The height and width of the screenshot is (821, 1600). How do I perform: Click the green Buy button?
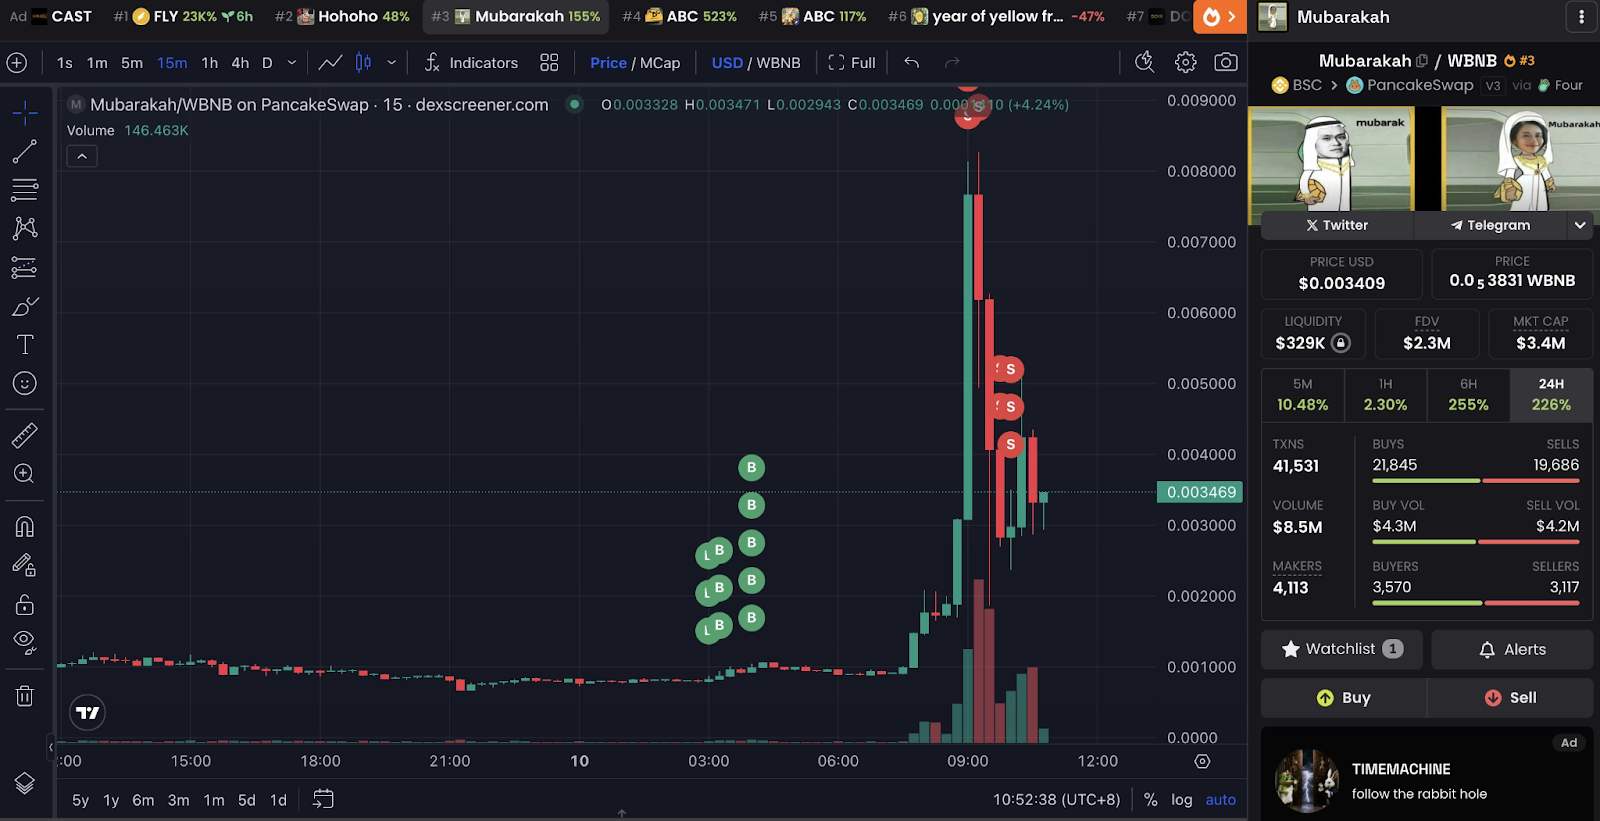(x=1343, y=698)
